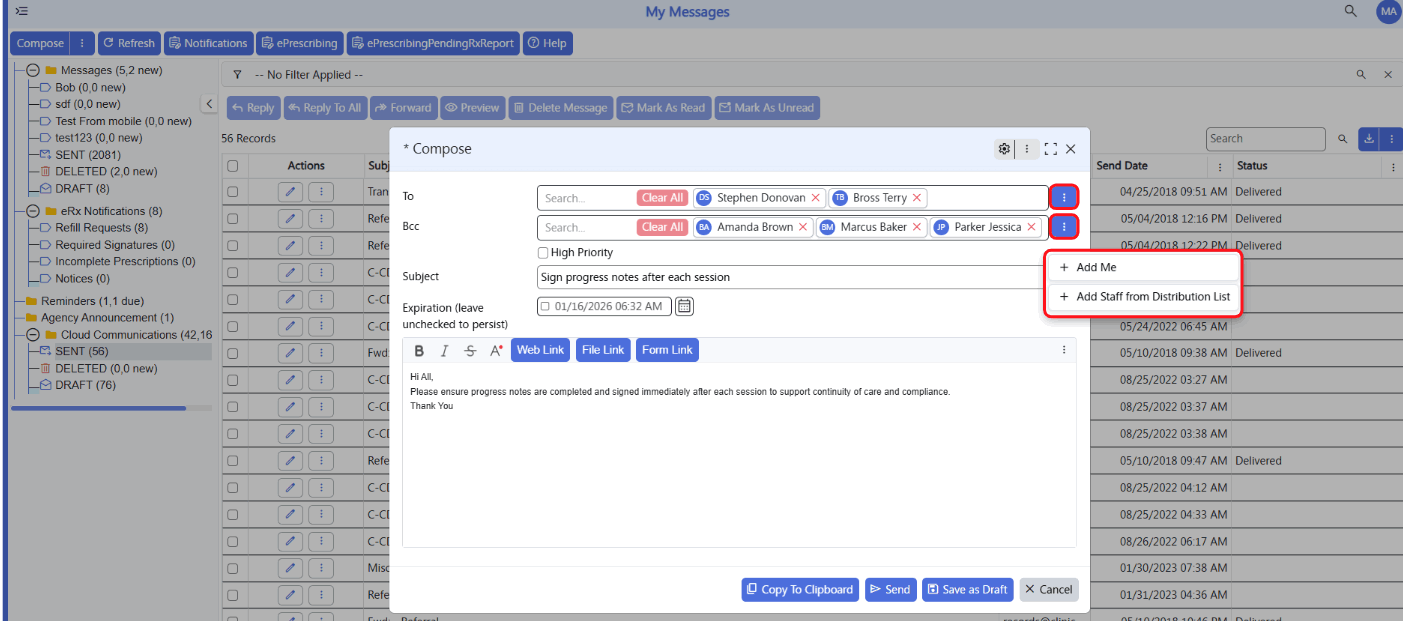The width and height of the screenshot is (1403, 621).
Task: Remove Stephen Donovan from To recipients
Action: pyautogui.click(x=815, y=198)
